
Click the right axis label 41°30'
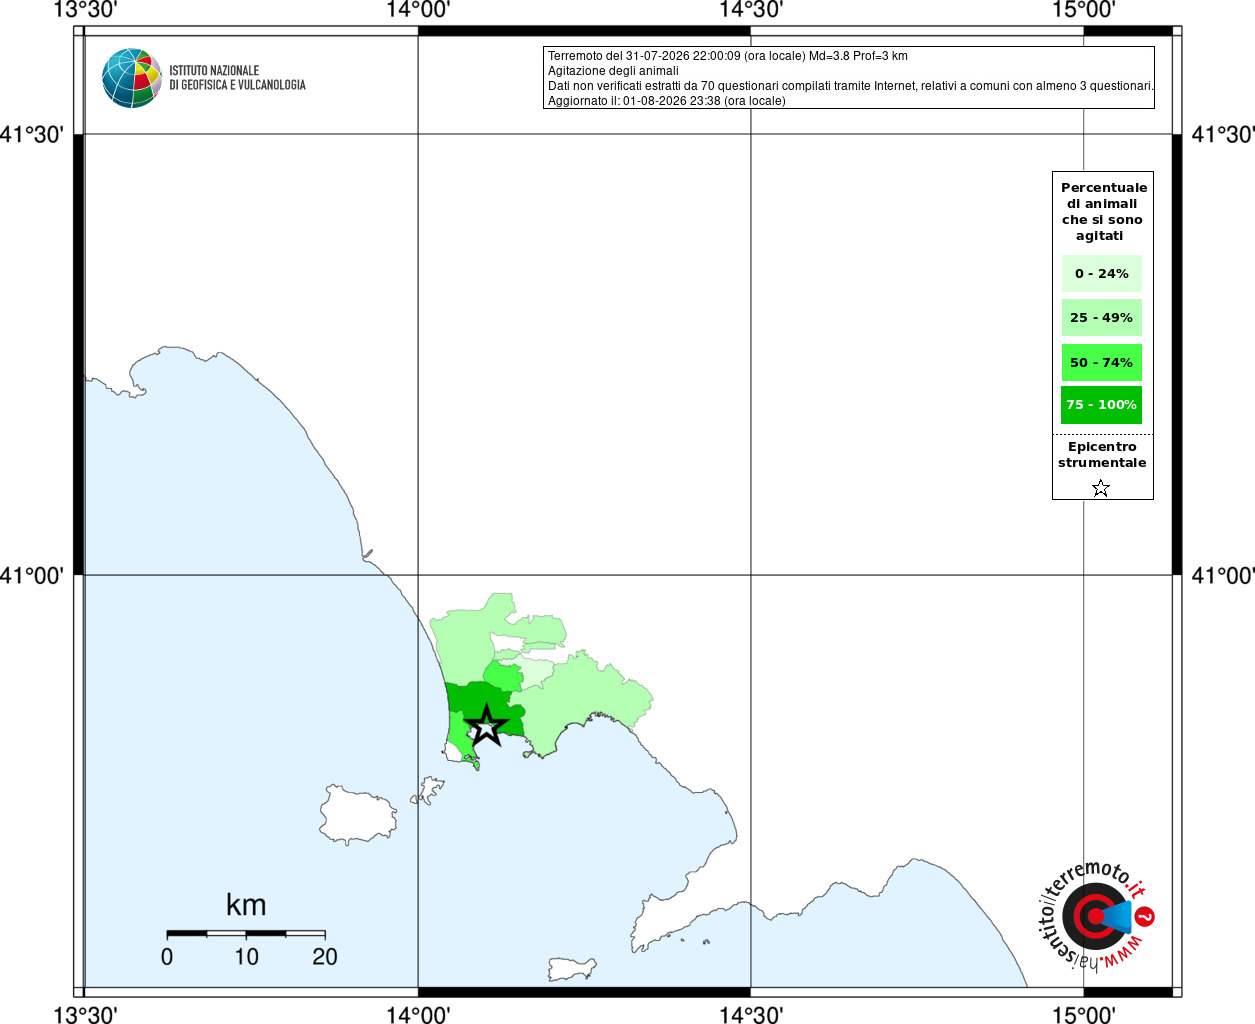point(1223,135)
